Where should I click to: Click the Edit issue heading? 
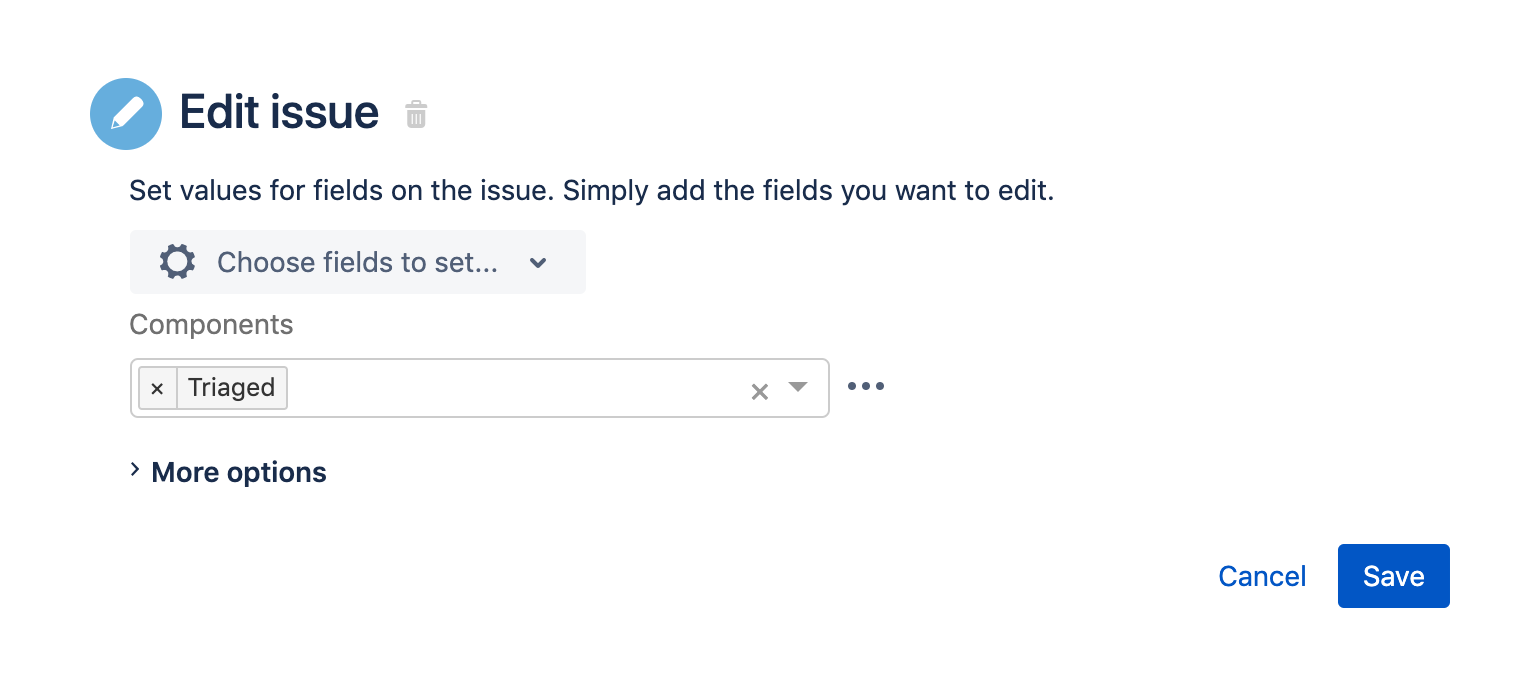(x=279, y=113)
